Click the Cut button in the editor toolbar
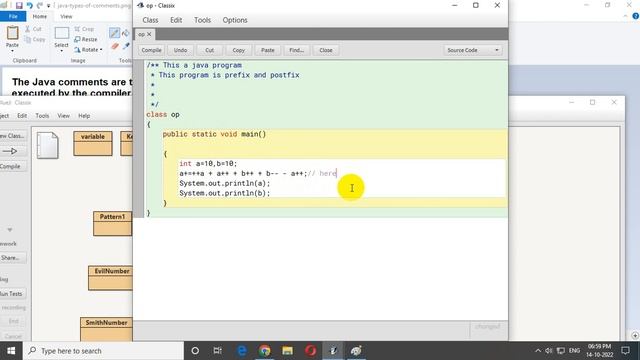 [209, 50]
